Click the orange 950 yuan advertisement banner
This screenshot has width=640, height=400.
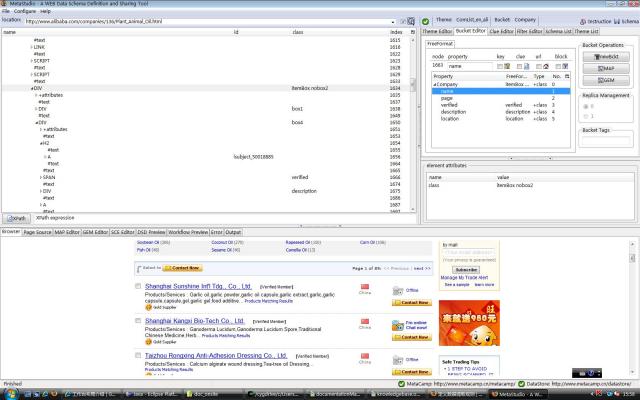(x=469, y=323)
